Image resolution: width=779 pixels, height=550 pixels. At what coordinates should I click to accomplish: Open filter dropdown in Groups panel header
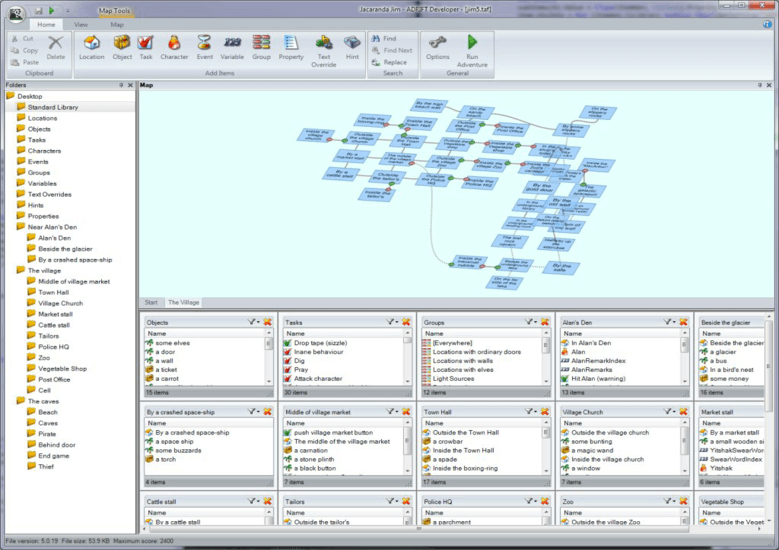532,323
